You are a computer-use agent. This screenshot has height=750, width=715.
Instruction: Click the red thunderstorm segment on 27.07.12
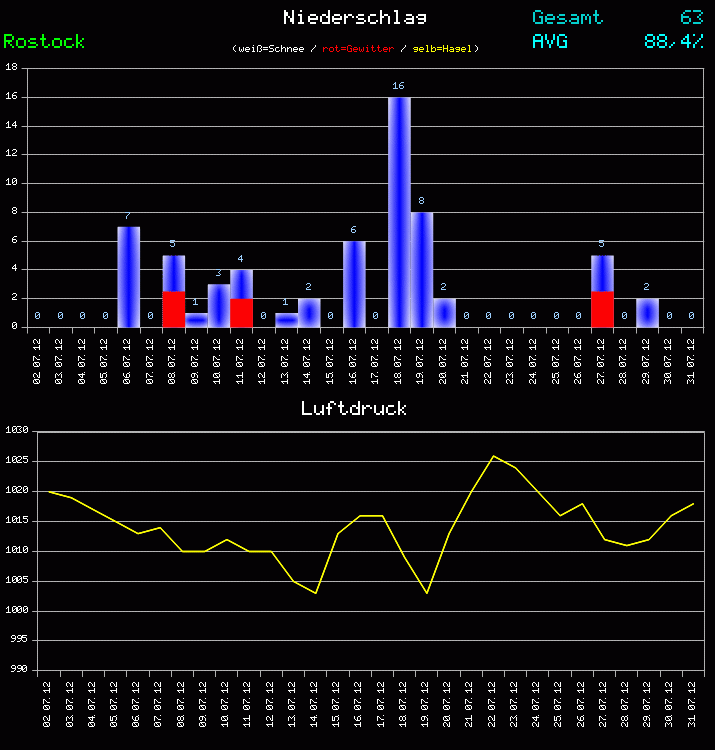602,309
